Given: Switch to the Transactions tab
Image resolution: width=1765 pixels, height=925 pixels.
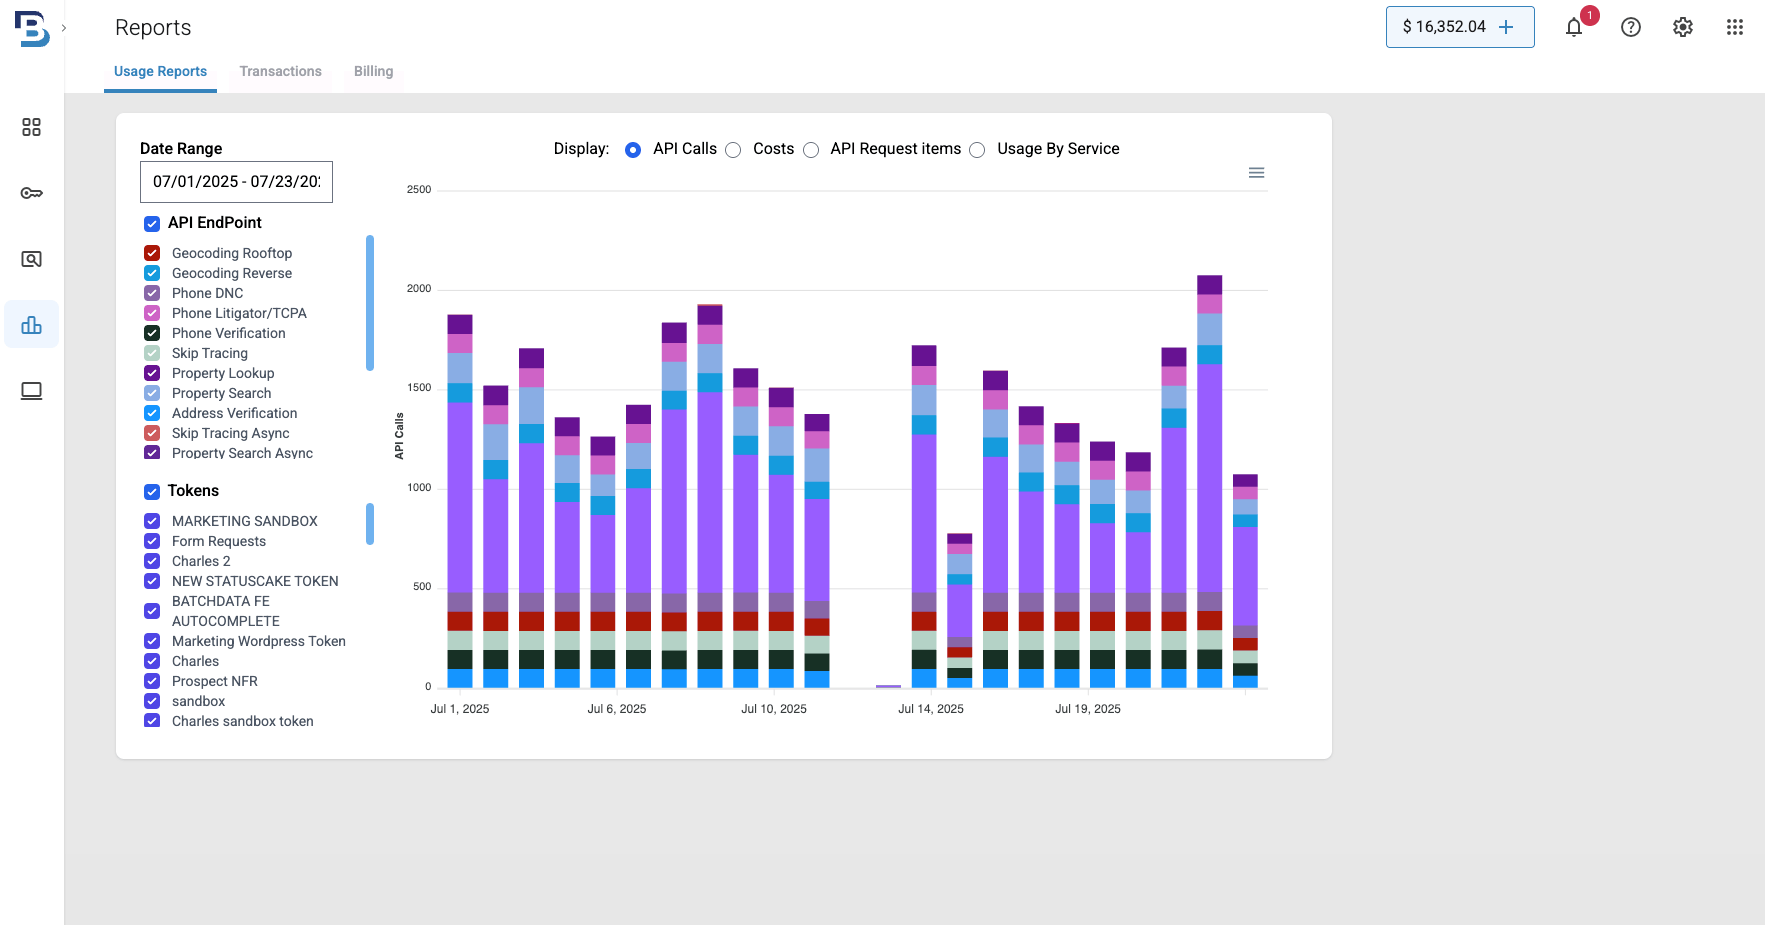Looking at the screenshot, I should [280, 71].
